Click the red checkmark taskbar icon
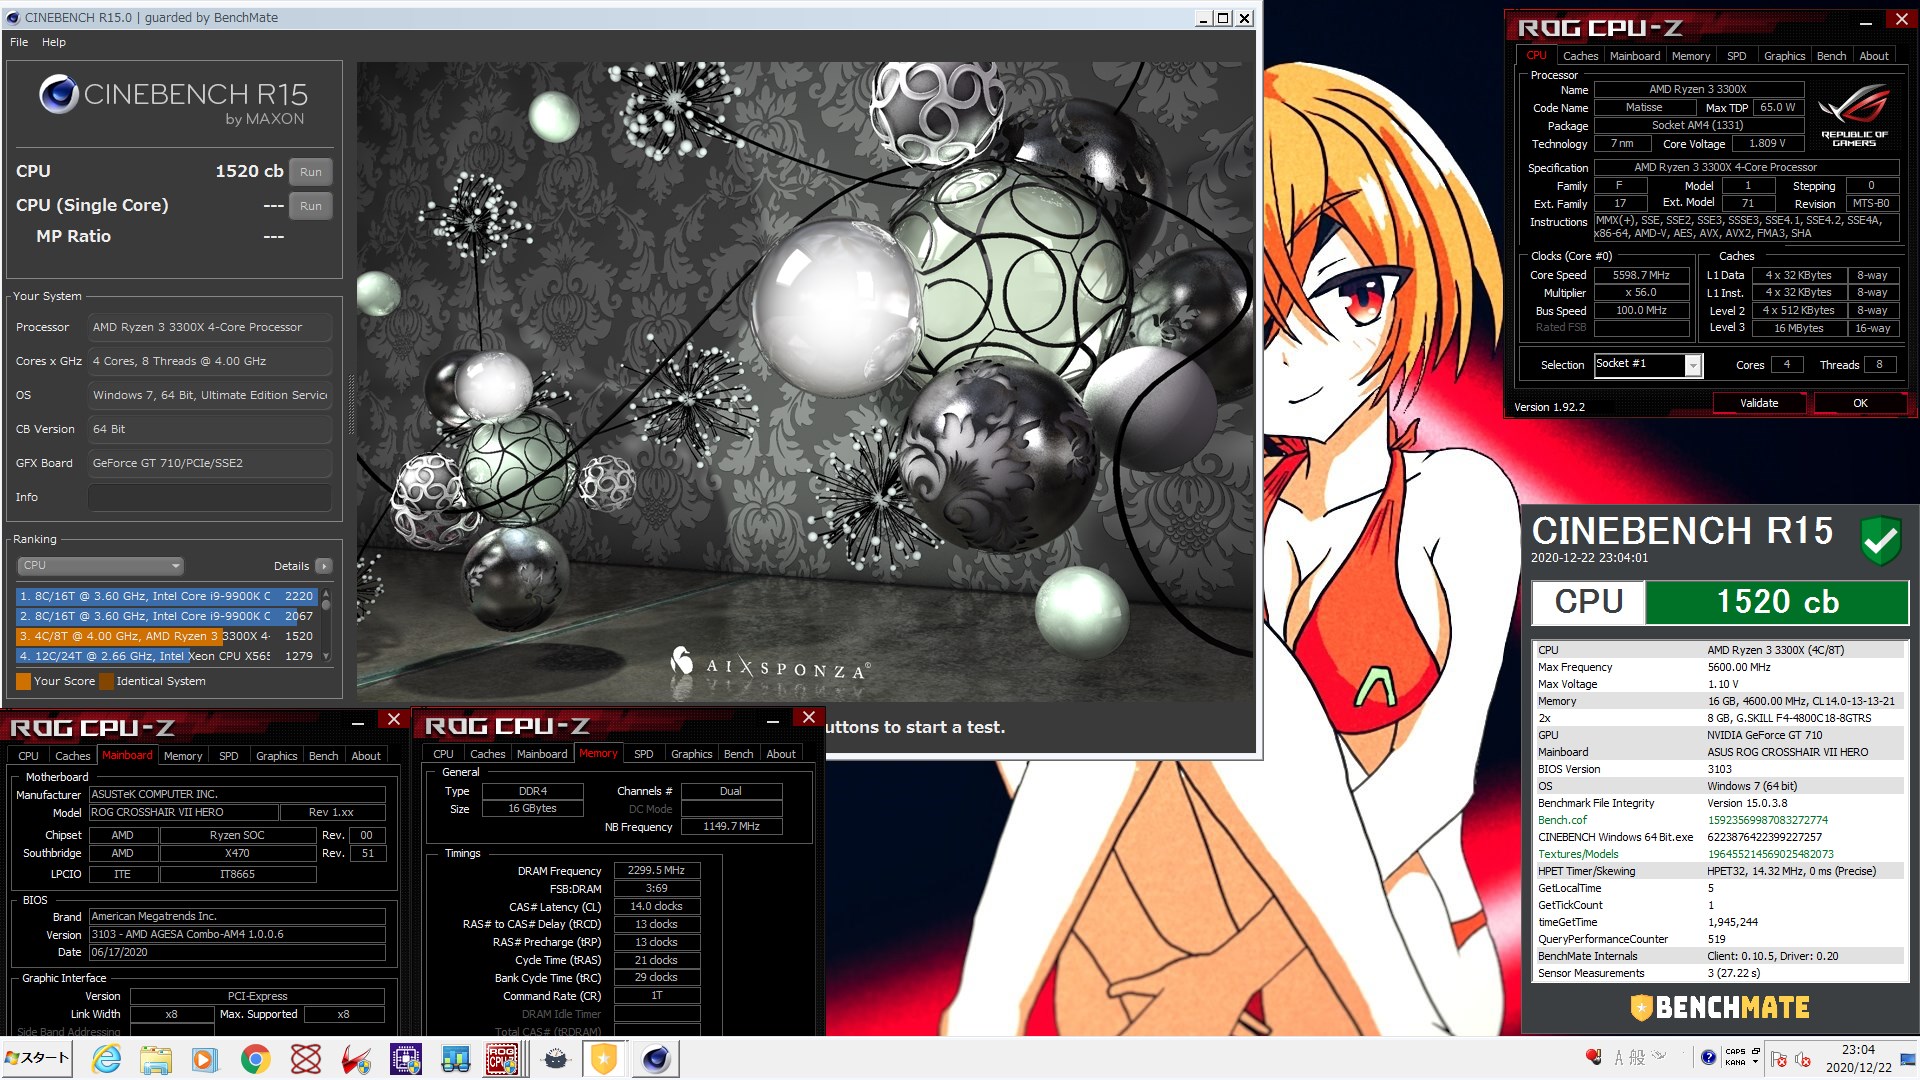Image resolution: width=1920 pixels, height=1080 pixels. coord(355,1059)
